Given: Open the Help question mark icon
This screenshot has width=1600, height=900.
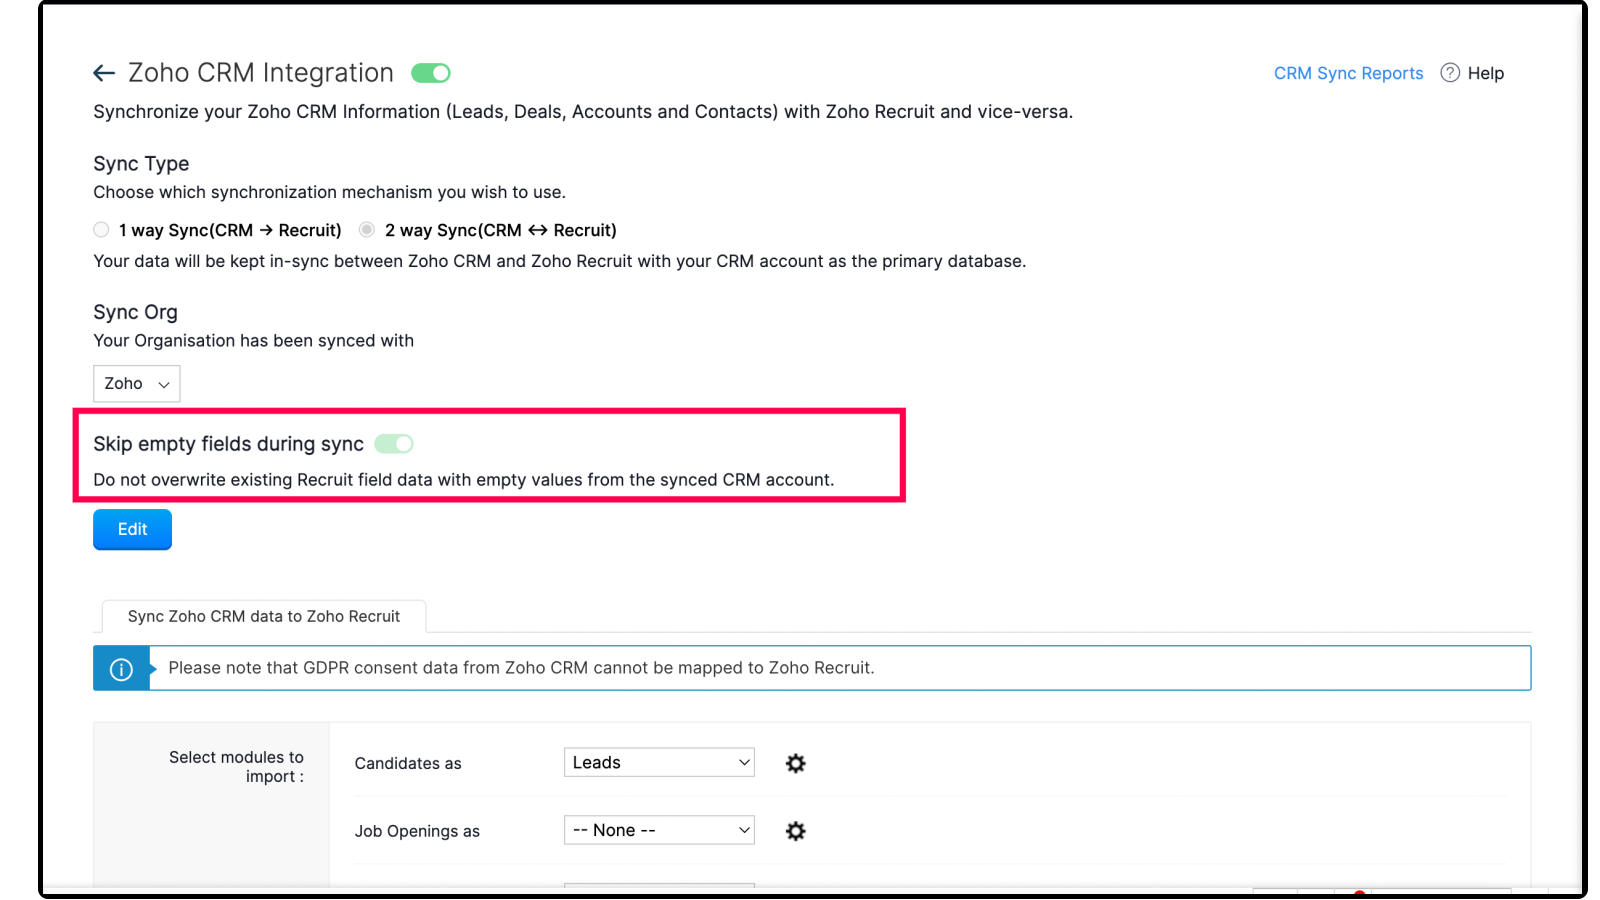Looking at the screenshot, I should [1450, 73].
